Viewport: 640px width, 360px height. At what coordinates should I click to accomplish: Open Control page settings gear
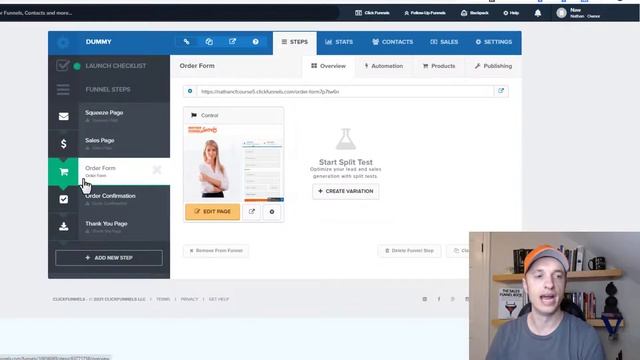(x=272, y=211)
